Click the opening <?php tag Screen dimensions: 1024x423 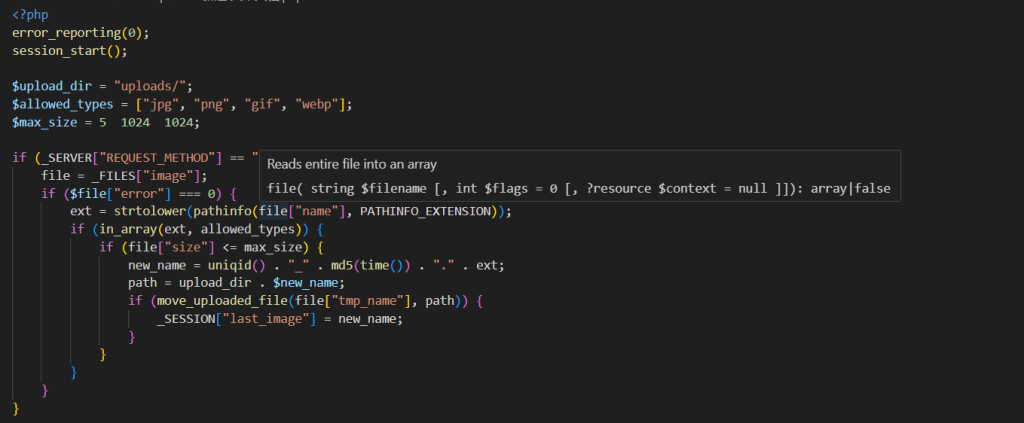click(x=31, y=14)
